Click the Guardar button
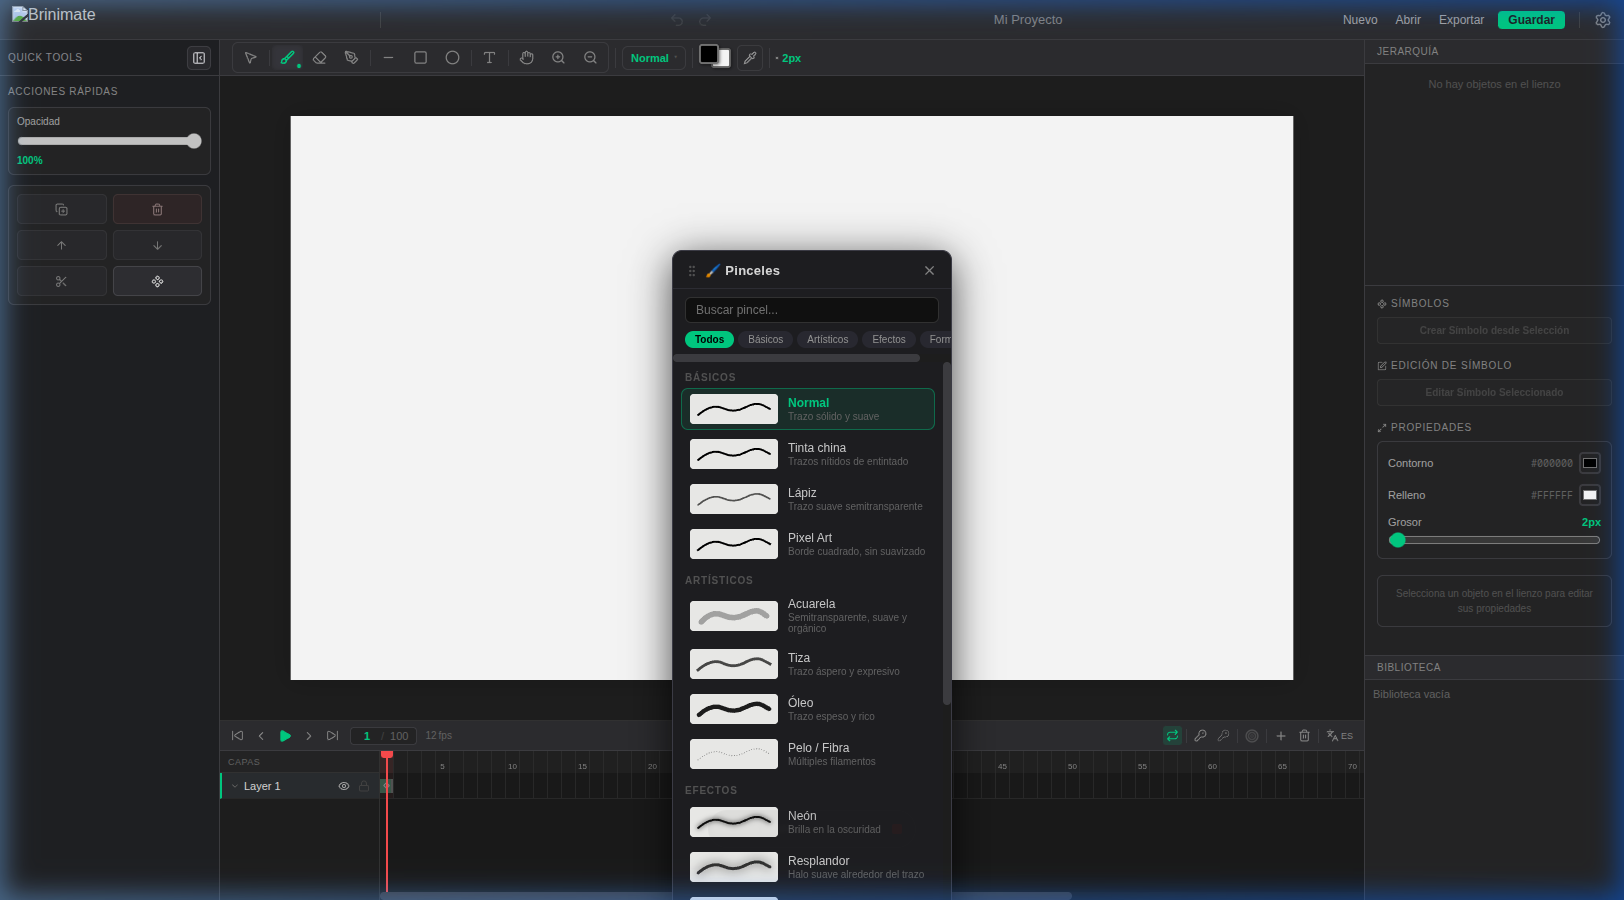Viewport: 1624px width, 900px height. [x=1530, y=20]
